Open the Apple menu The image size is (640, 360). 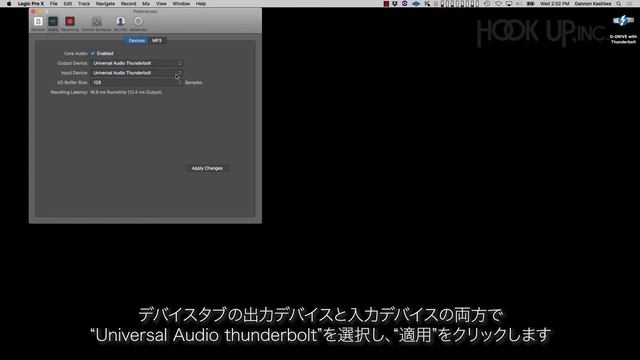(x=9, y=4)
